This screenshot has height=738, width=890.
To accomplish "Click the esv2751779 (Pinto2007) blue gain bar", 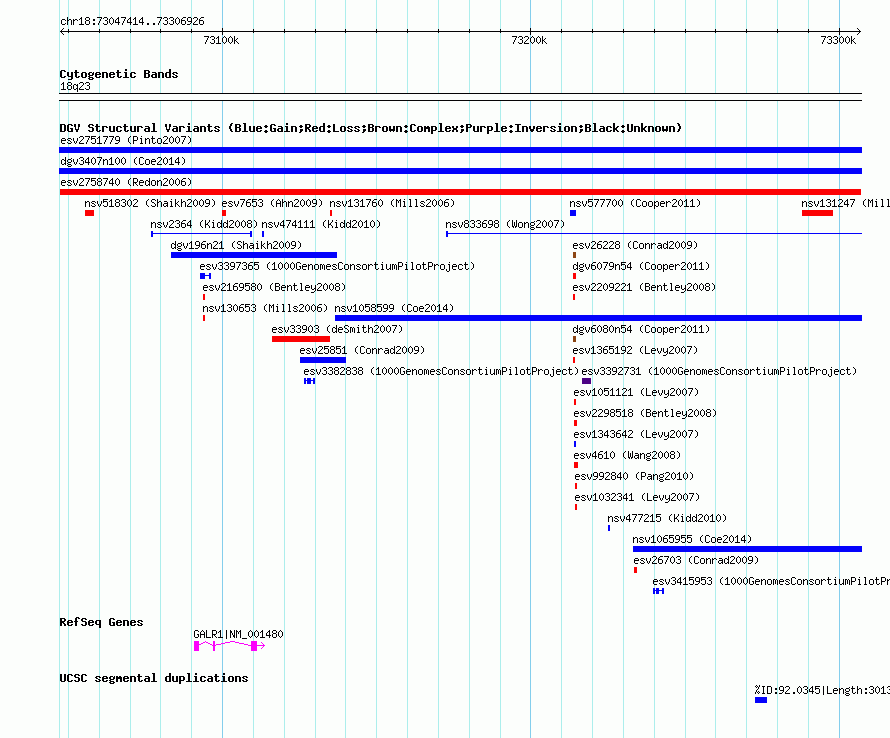I will point(460,150).
